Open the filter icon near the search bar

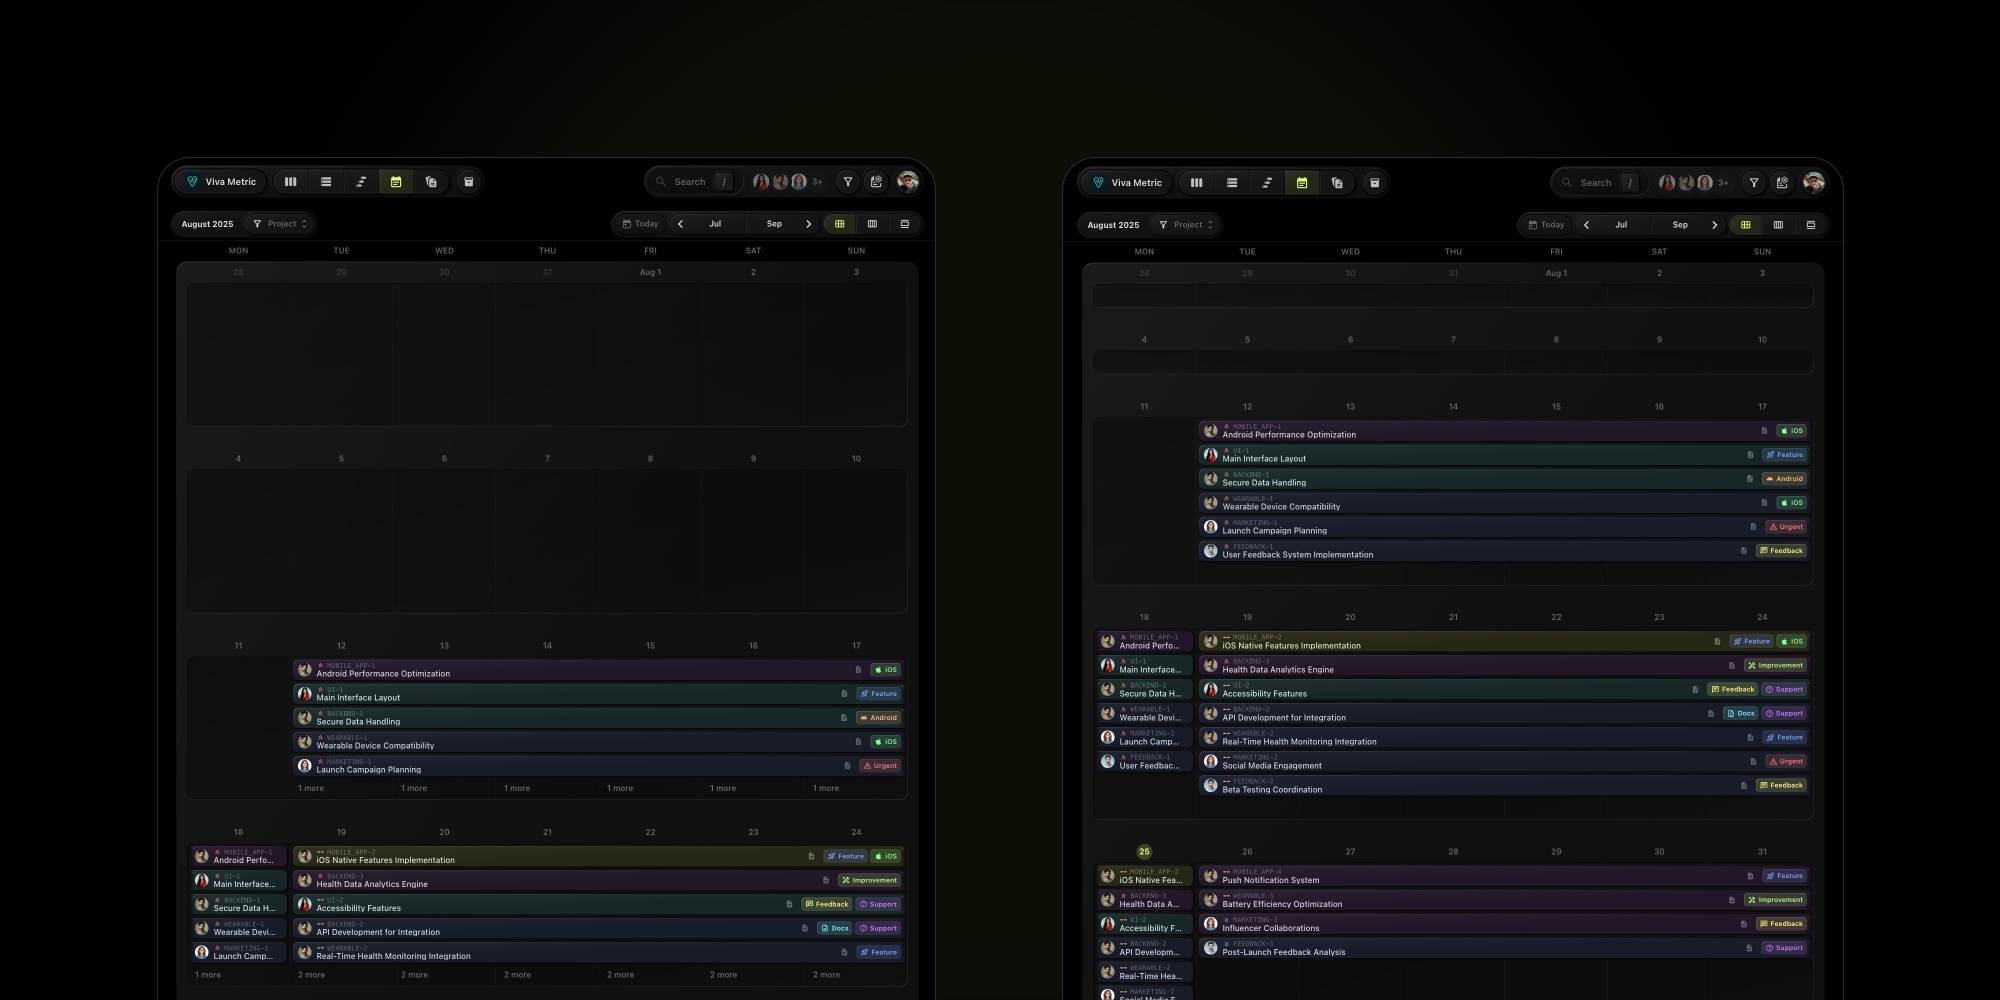point(847,181)
